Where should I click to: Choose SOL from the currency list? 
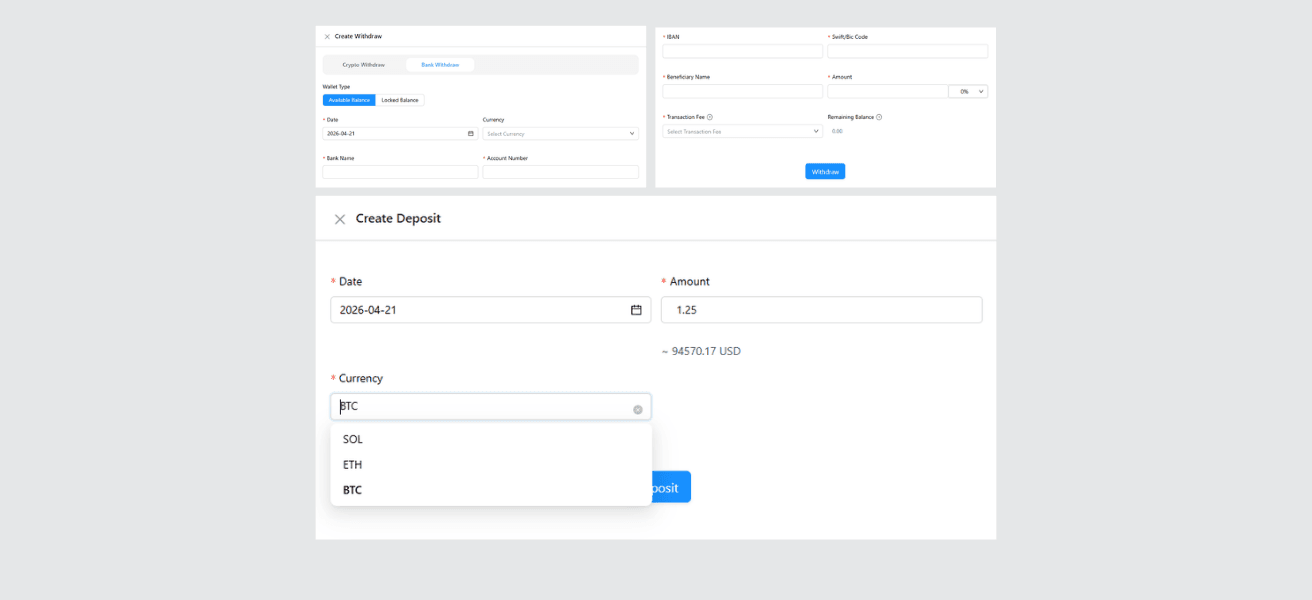(352, 439)
